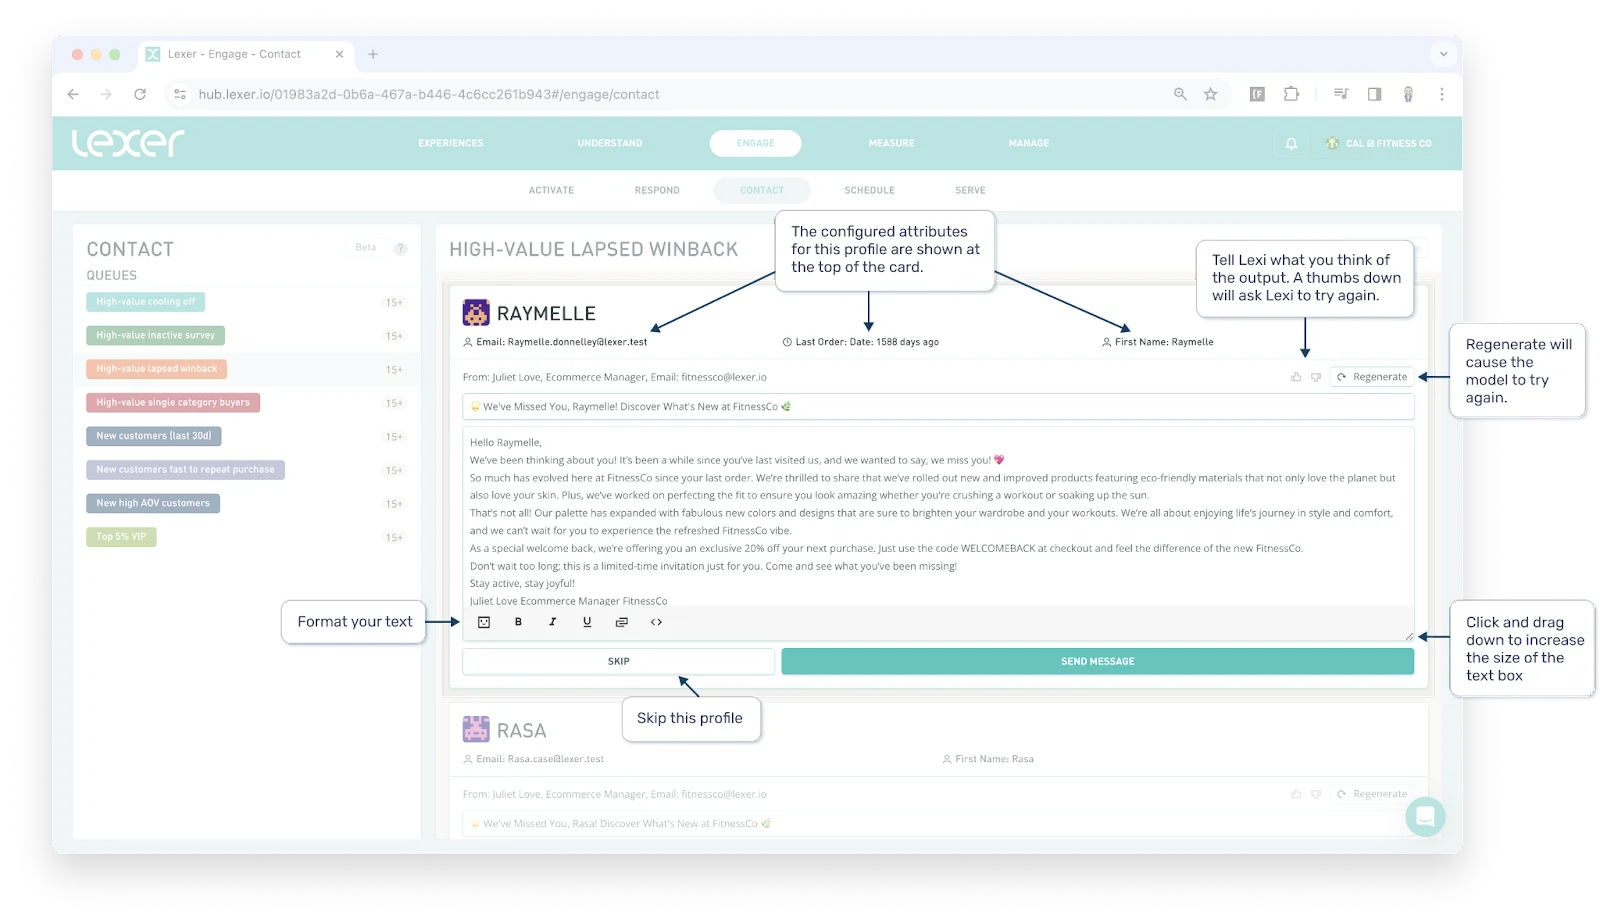This screenshot has height=923, width=1600.
Task: Open the Understand menu
Action: point(610,143)
